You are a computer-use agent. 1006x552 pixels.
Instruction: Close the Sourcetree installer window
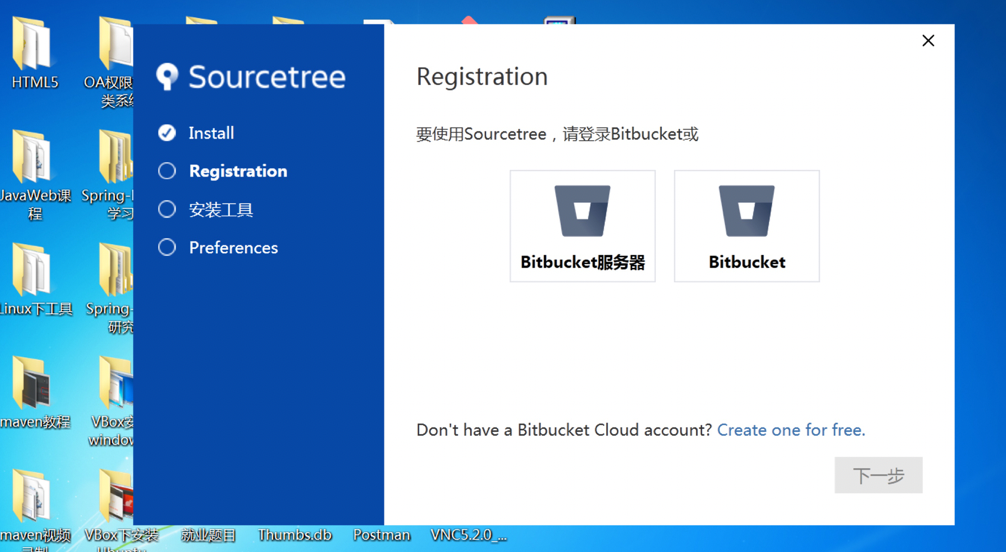(928, 40)
